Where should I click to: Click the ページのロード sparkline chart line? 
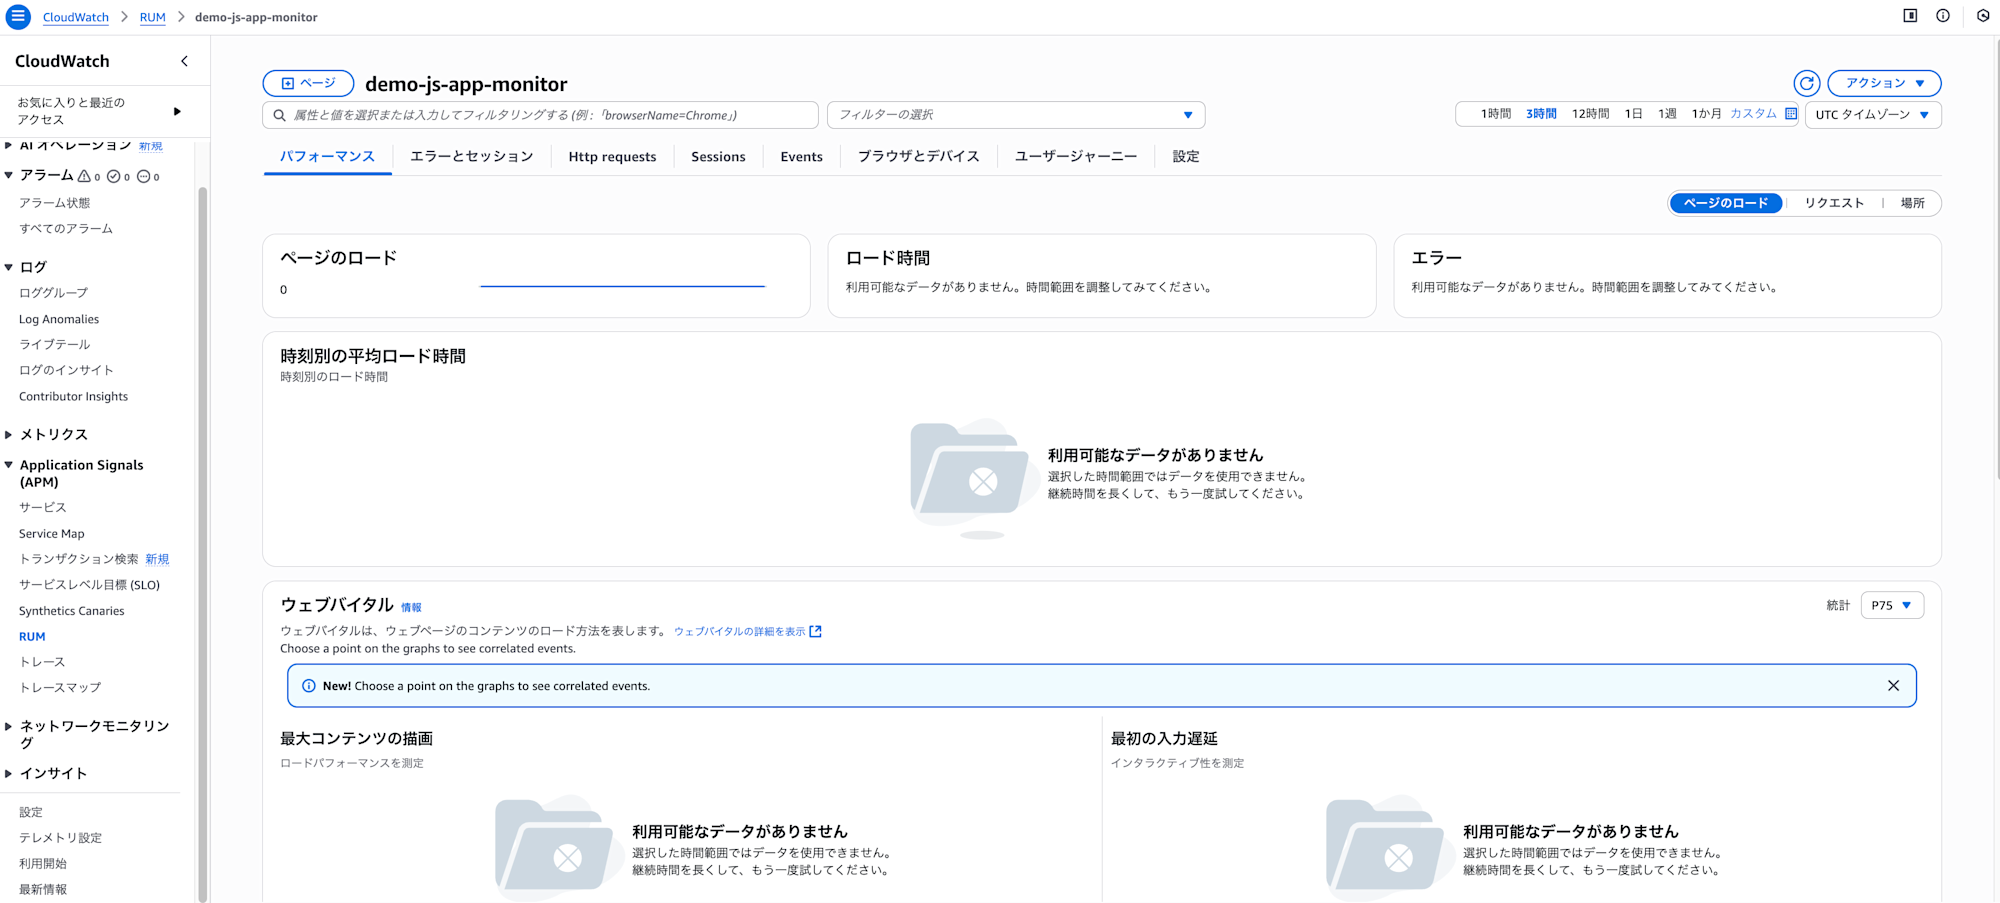pos(622,286)
